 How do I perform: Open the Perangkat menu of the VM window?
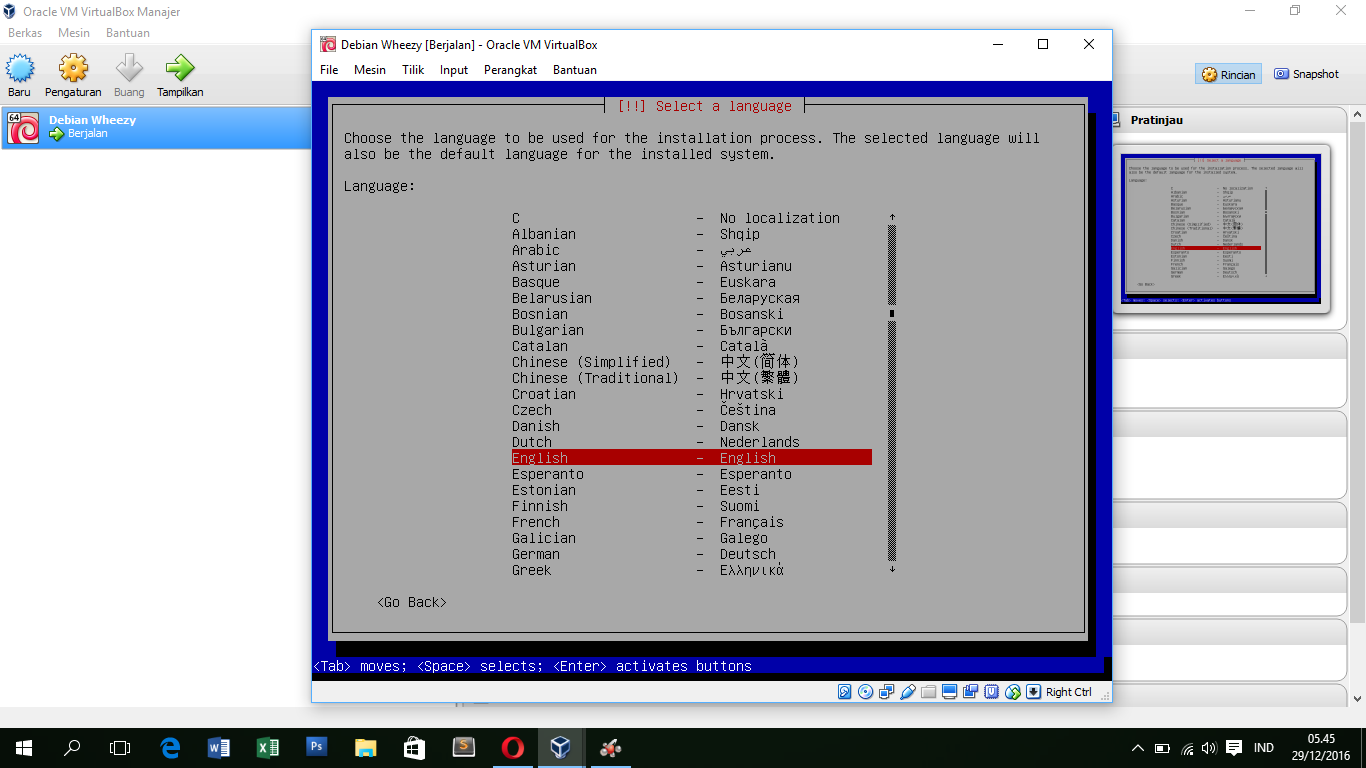pos(510,70)
